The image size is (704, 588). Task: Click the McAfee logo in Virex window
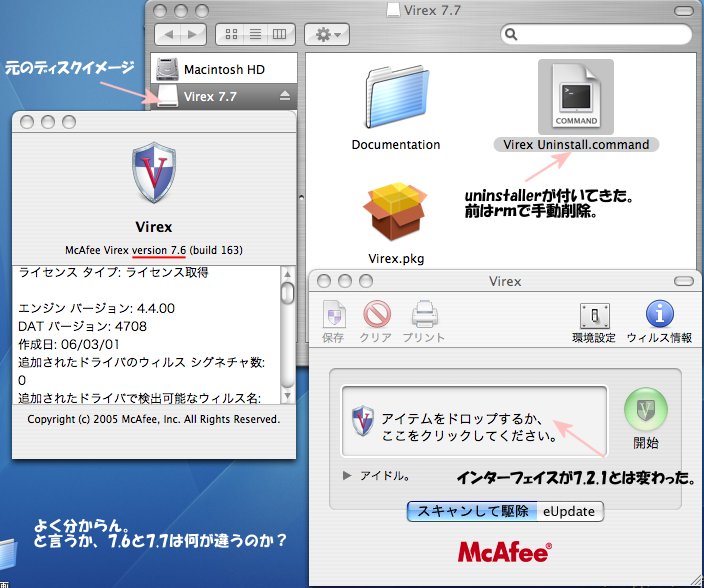[505, 552]
